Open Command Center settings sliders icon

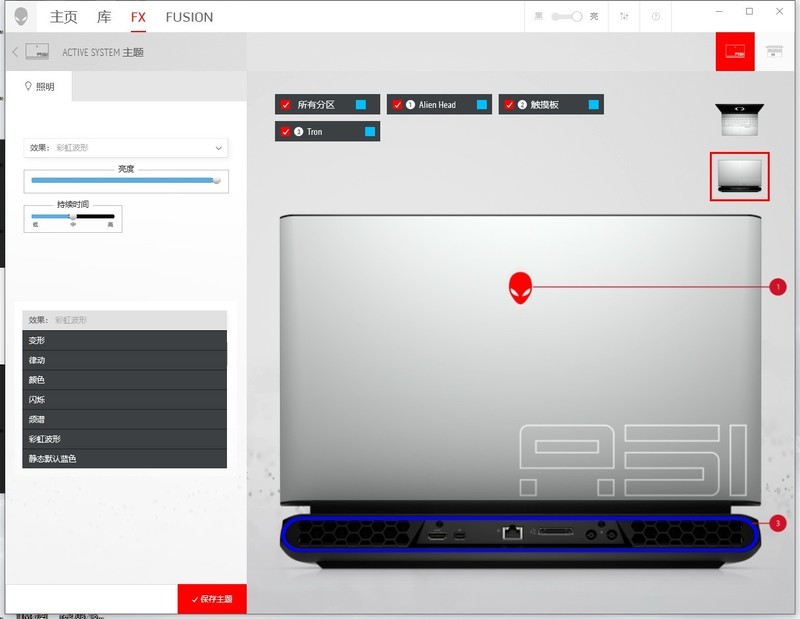coord(623,16)
